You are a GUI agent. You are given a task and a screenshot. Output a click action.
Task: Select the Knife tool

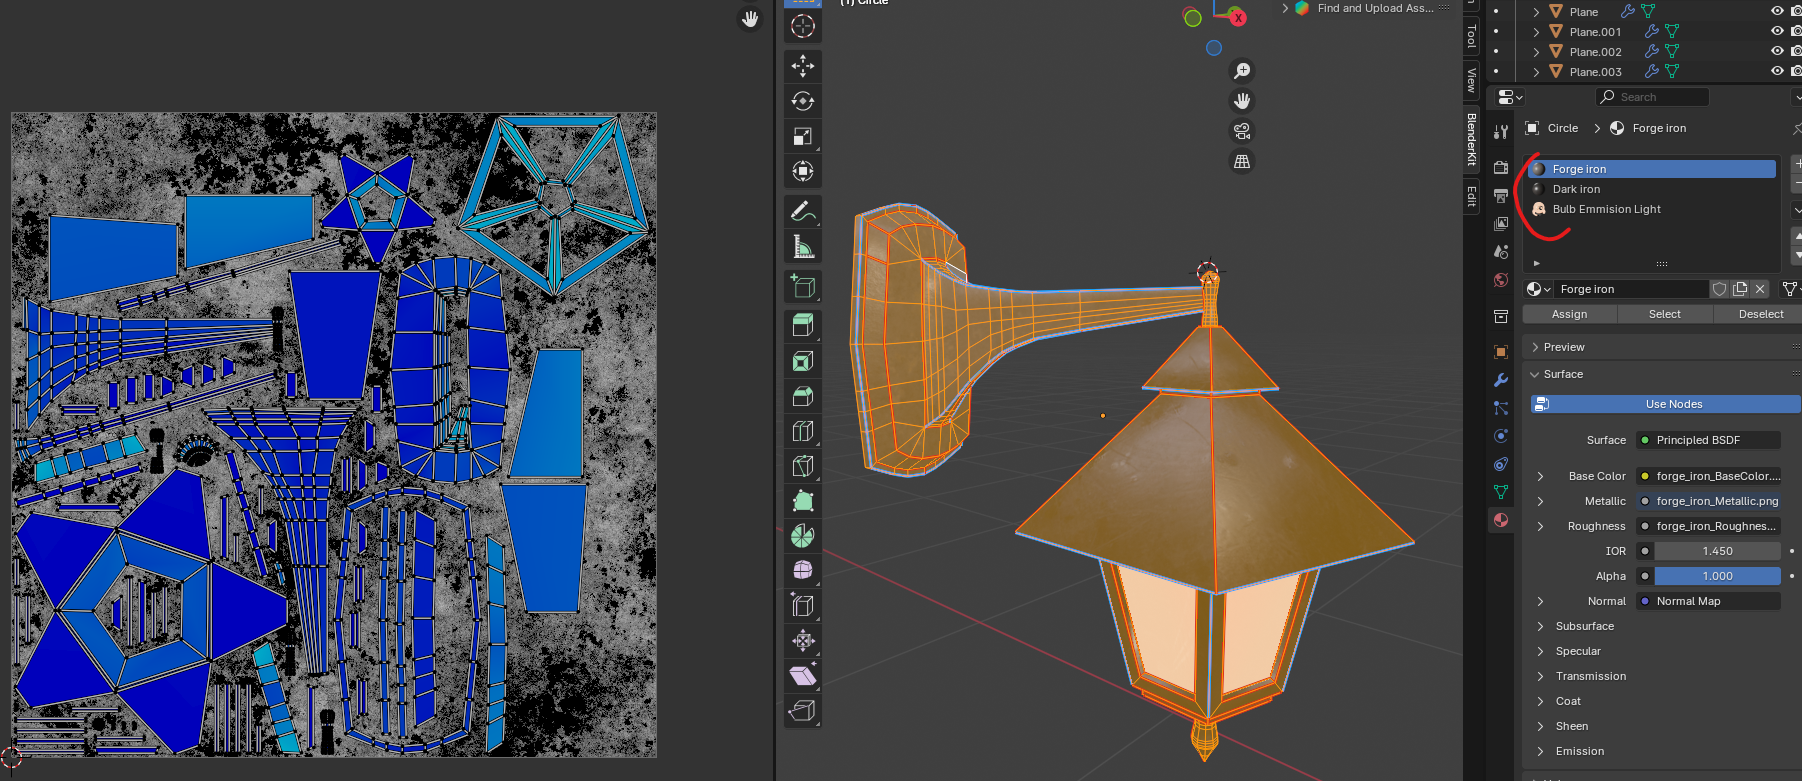point(803,466)
